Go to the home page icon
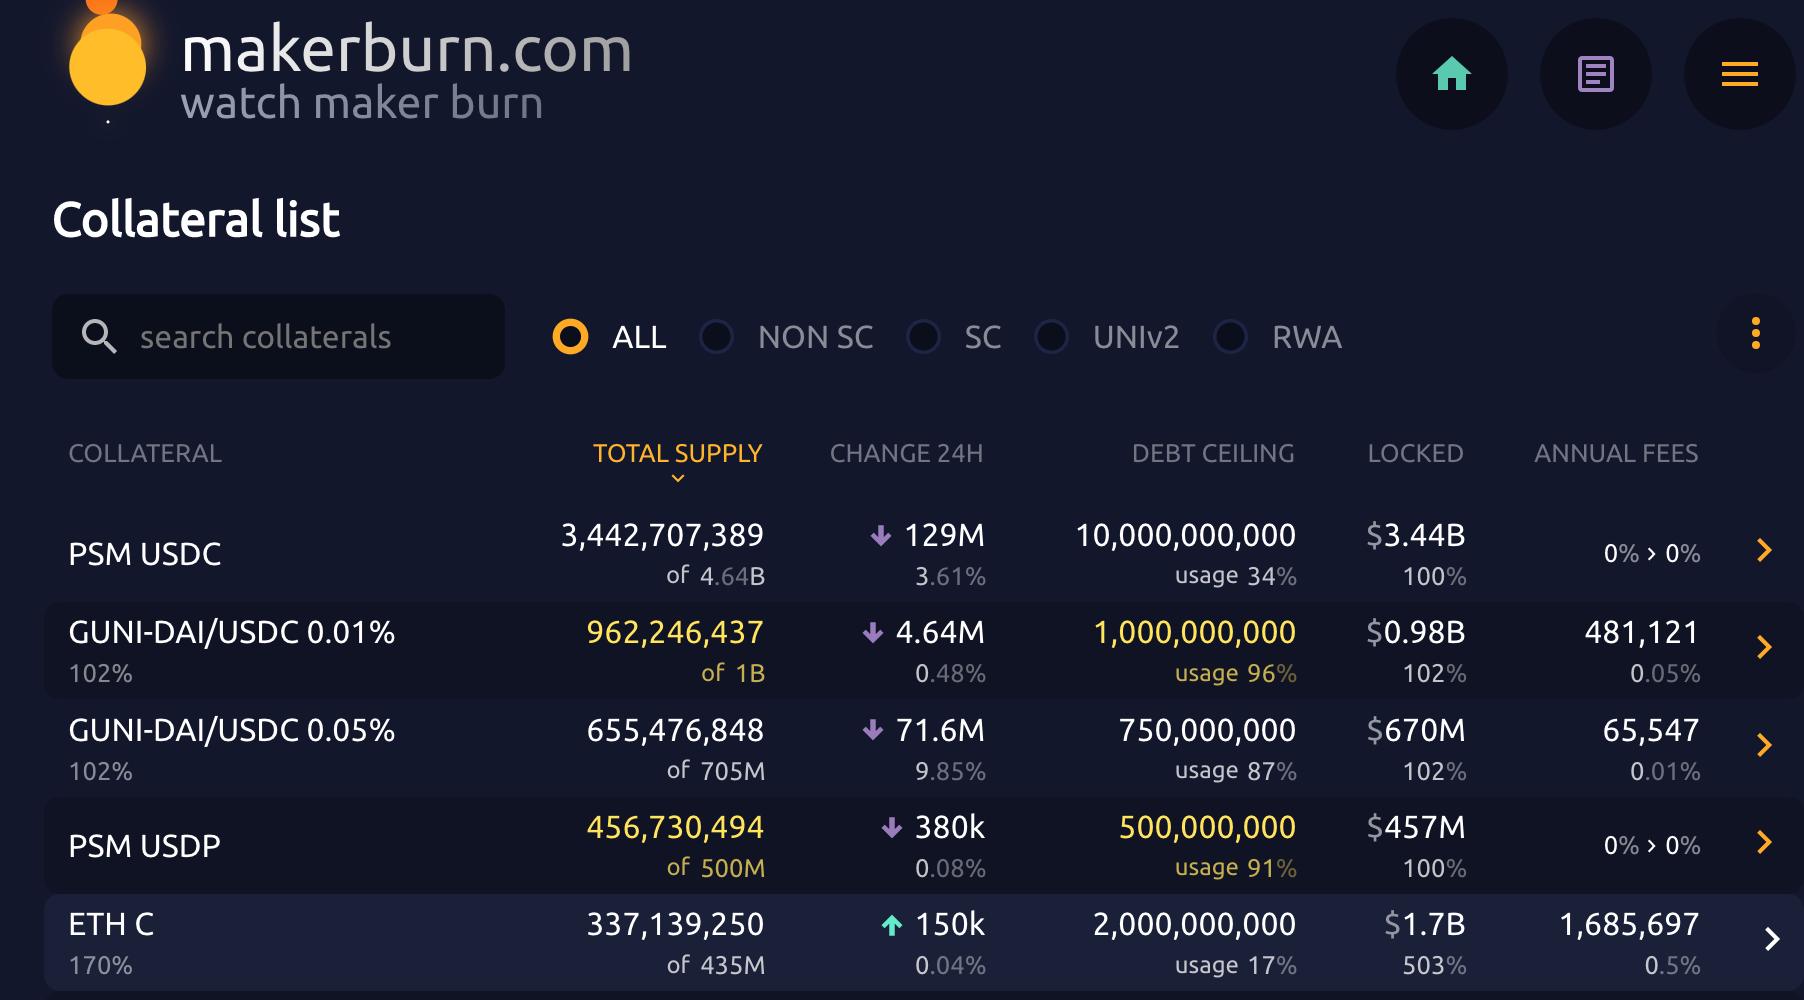This screenshot has width=1804, height=1000. pos(1451,74)
